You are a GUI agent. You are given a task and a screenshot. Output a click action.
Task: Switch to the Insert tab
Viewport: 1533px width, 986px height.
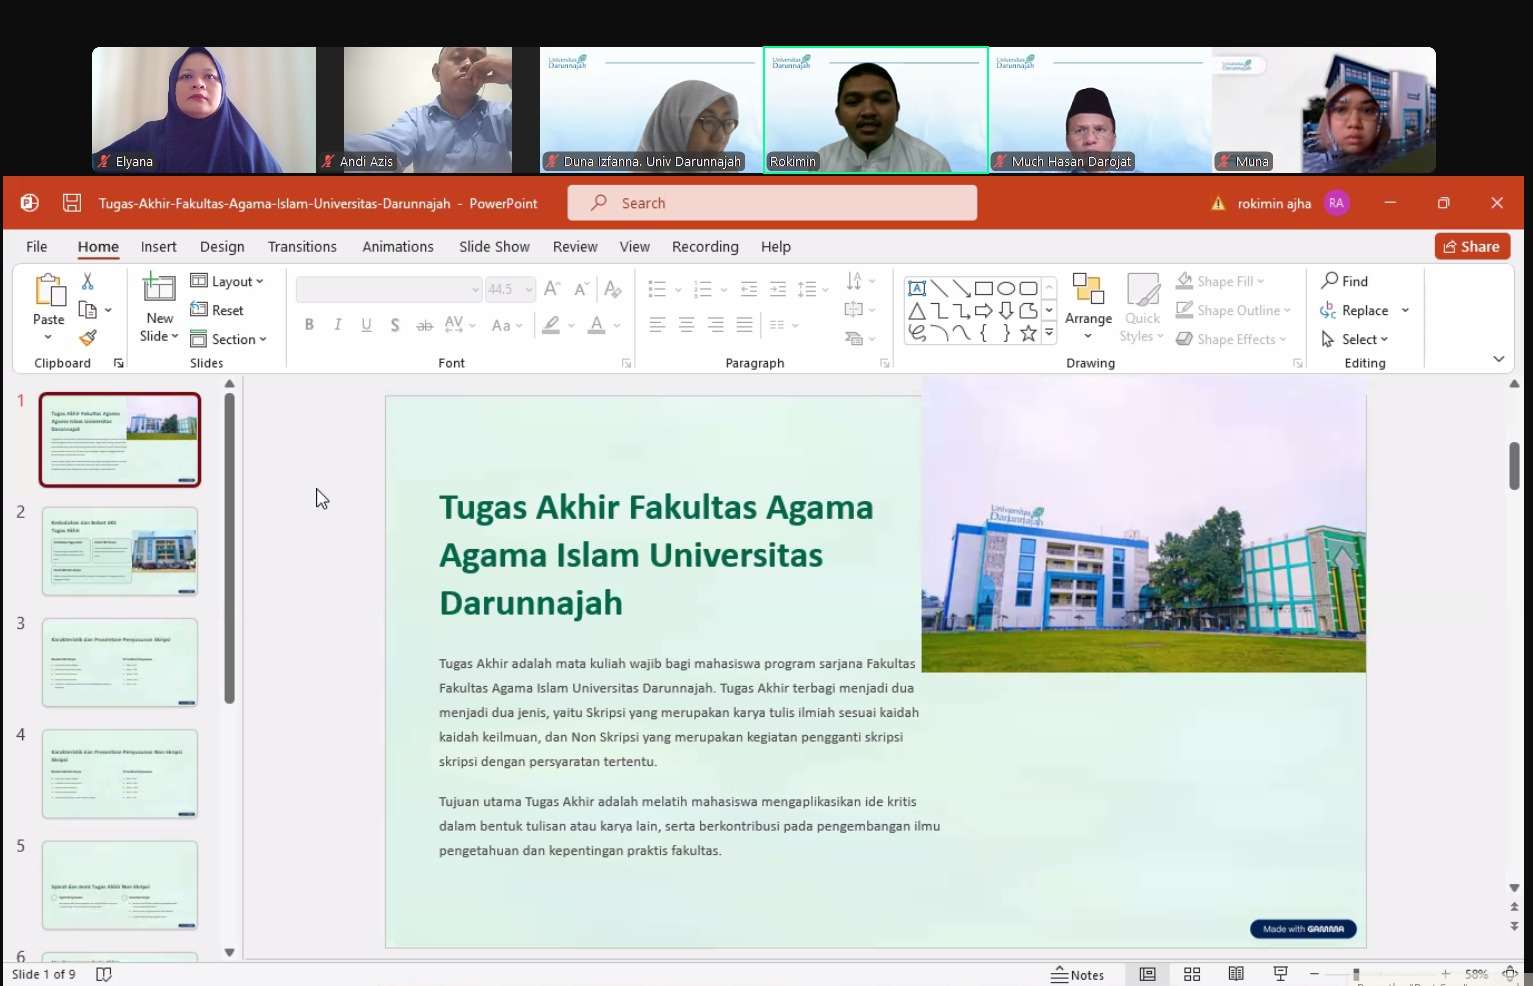pos(158,246)
